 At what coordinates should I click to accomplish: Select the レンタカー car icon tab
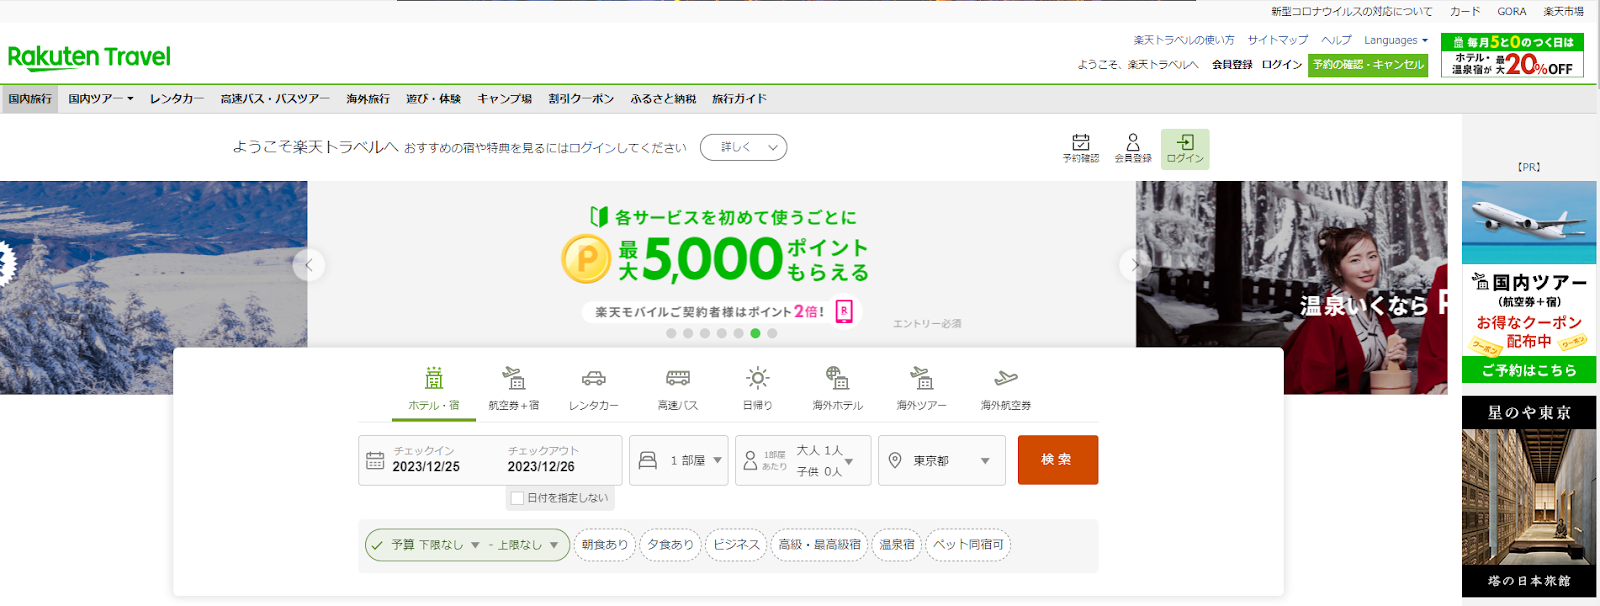tap(594, 389)
